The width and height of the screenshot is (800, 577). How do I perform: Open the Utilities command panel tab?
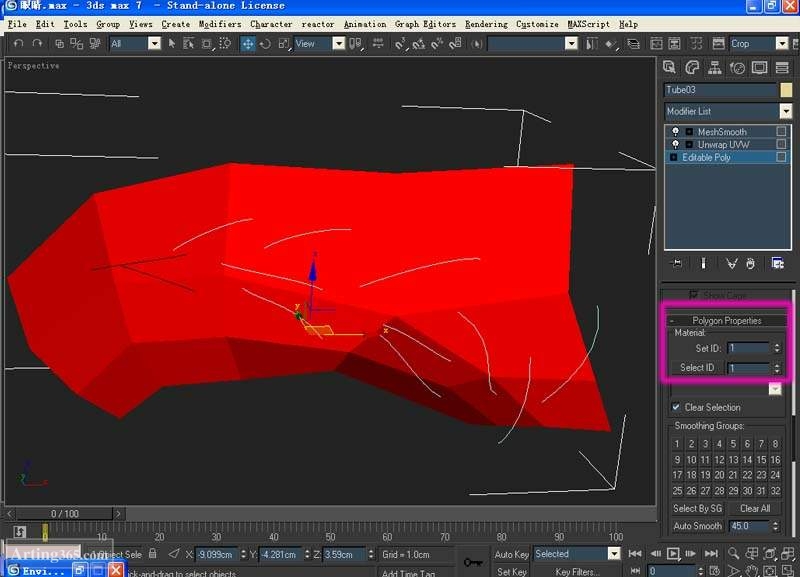pos(782,67)
